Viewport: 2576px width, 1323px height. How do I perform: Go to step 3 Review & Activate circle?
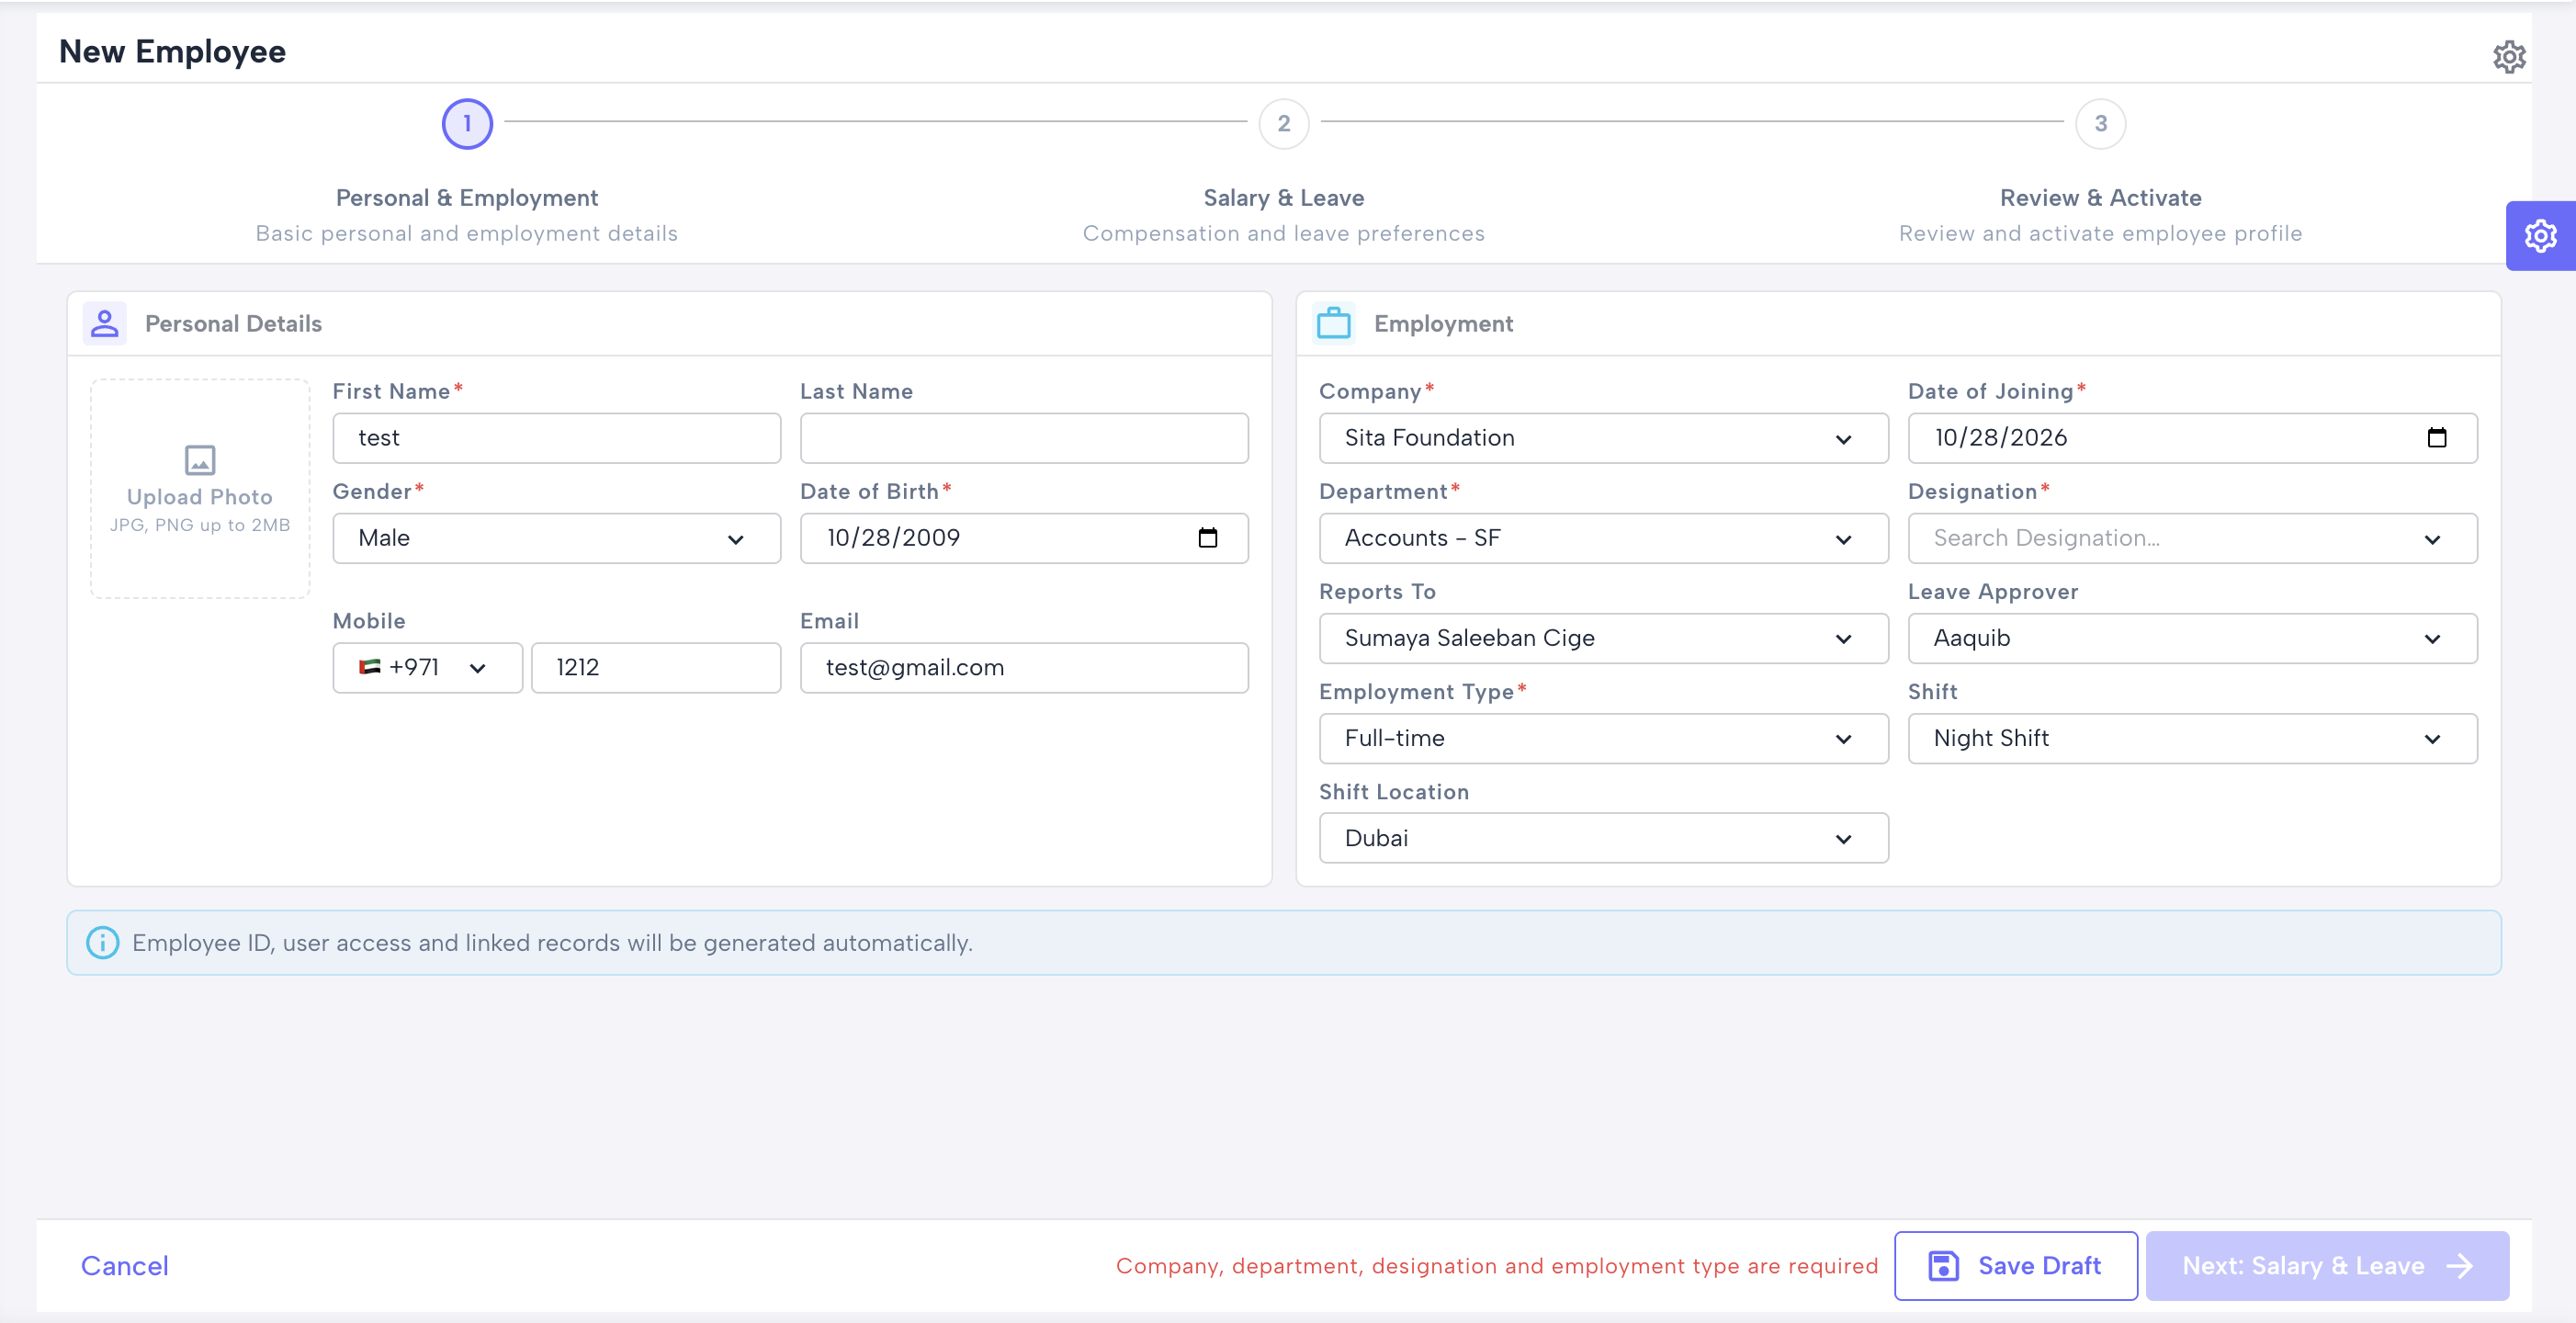[x=2101, y=123]
